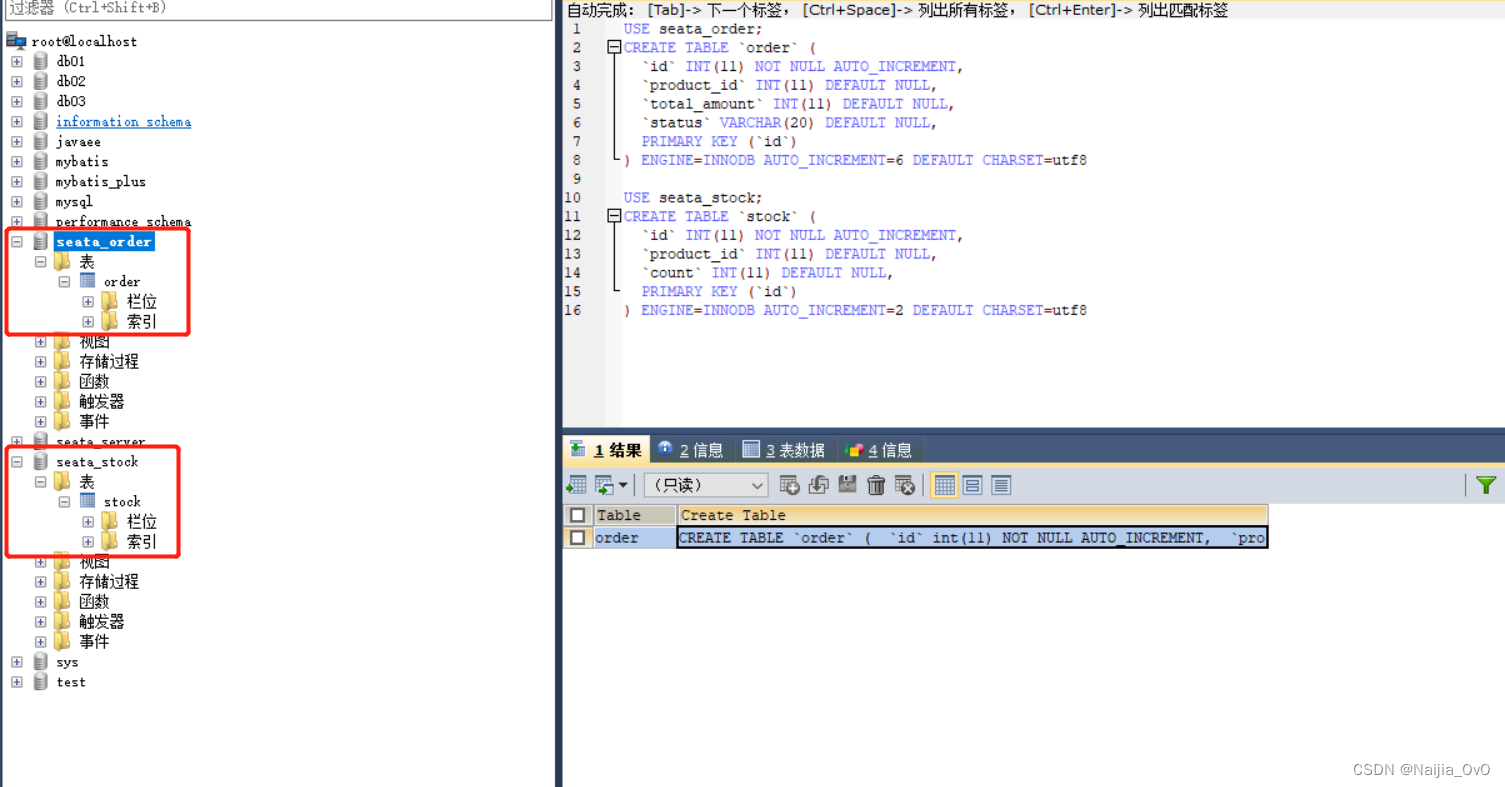1505x787 pixels.
Task: Open the 4 信息 tab
Action: pos(879,450)
